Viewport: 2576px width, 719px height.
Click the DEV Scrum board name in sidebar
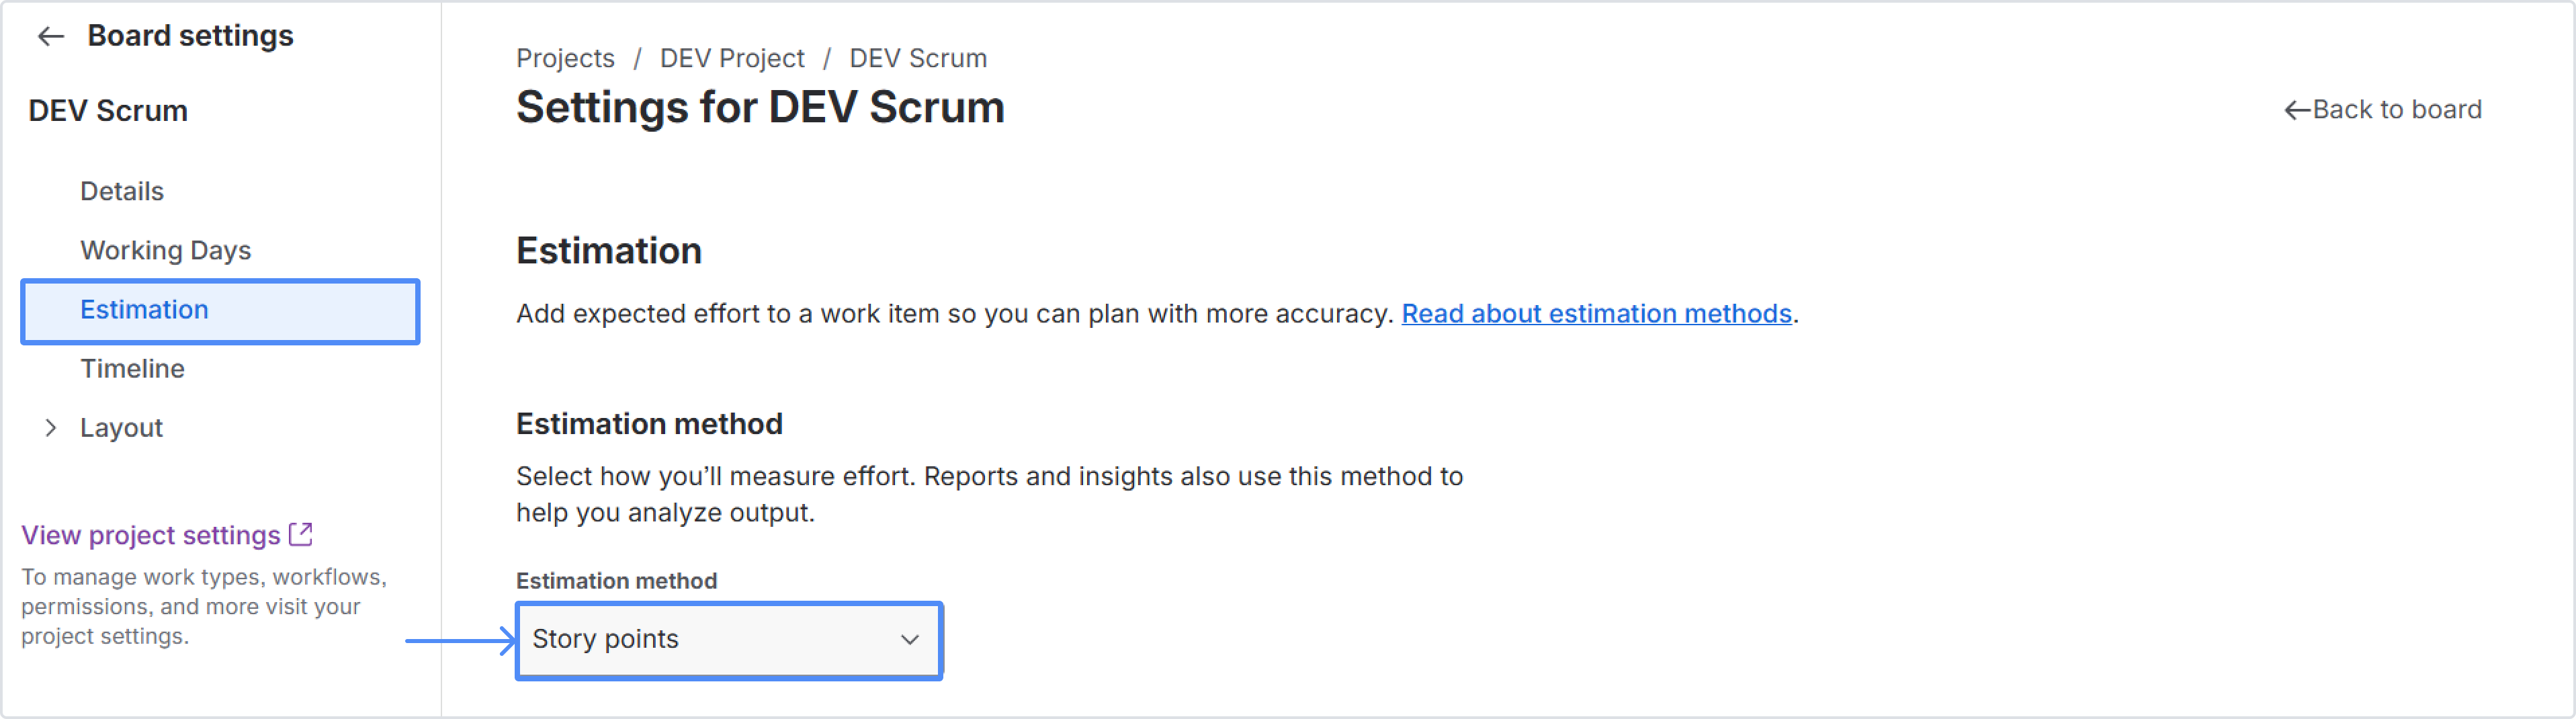[108, 111]
